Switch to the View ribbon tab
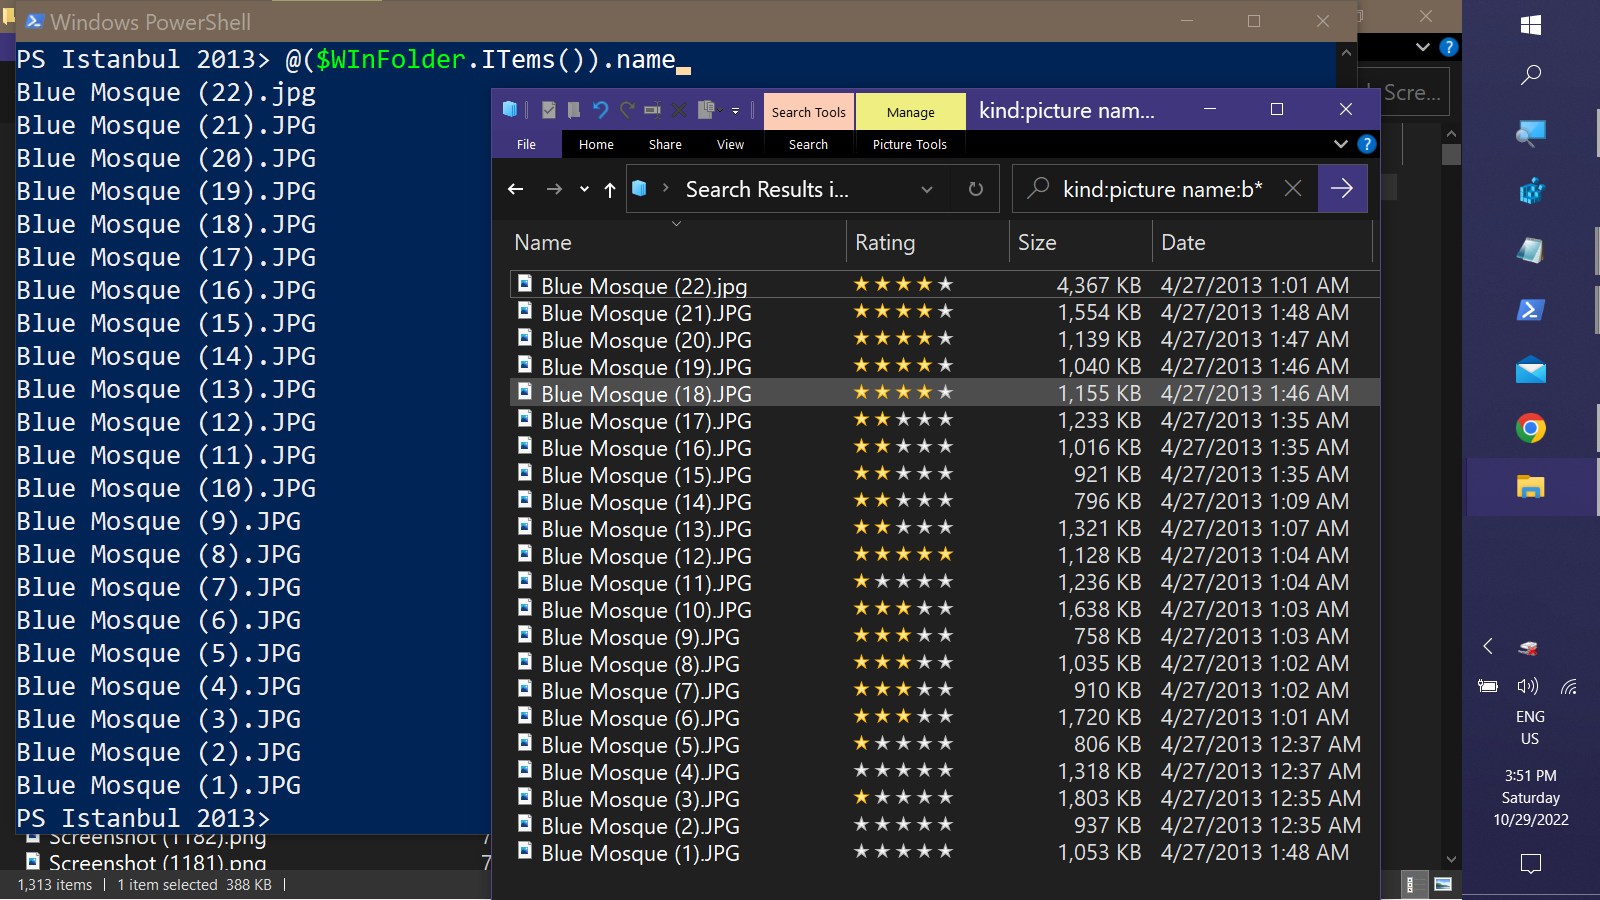Image resolution: width=1600 pixels, height=900 pixels. click(x=730, y=144)
